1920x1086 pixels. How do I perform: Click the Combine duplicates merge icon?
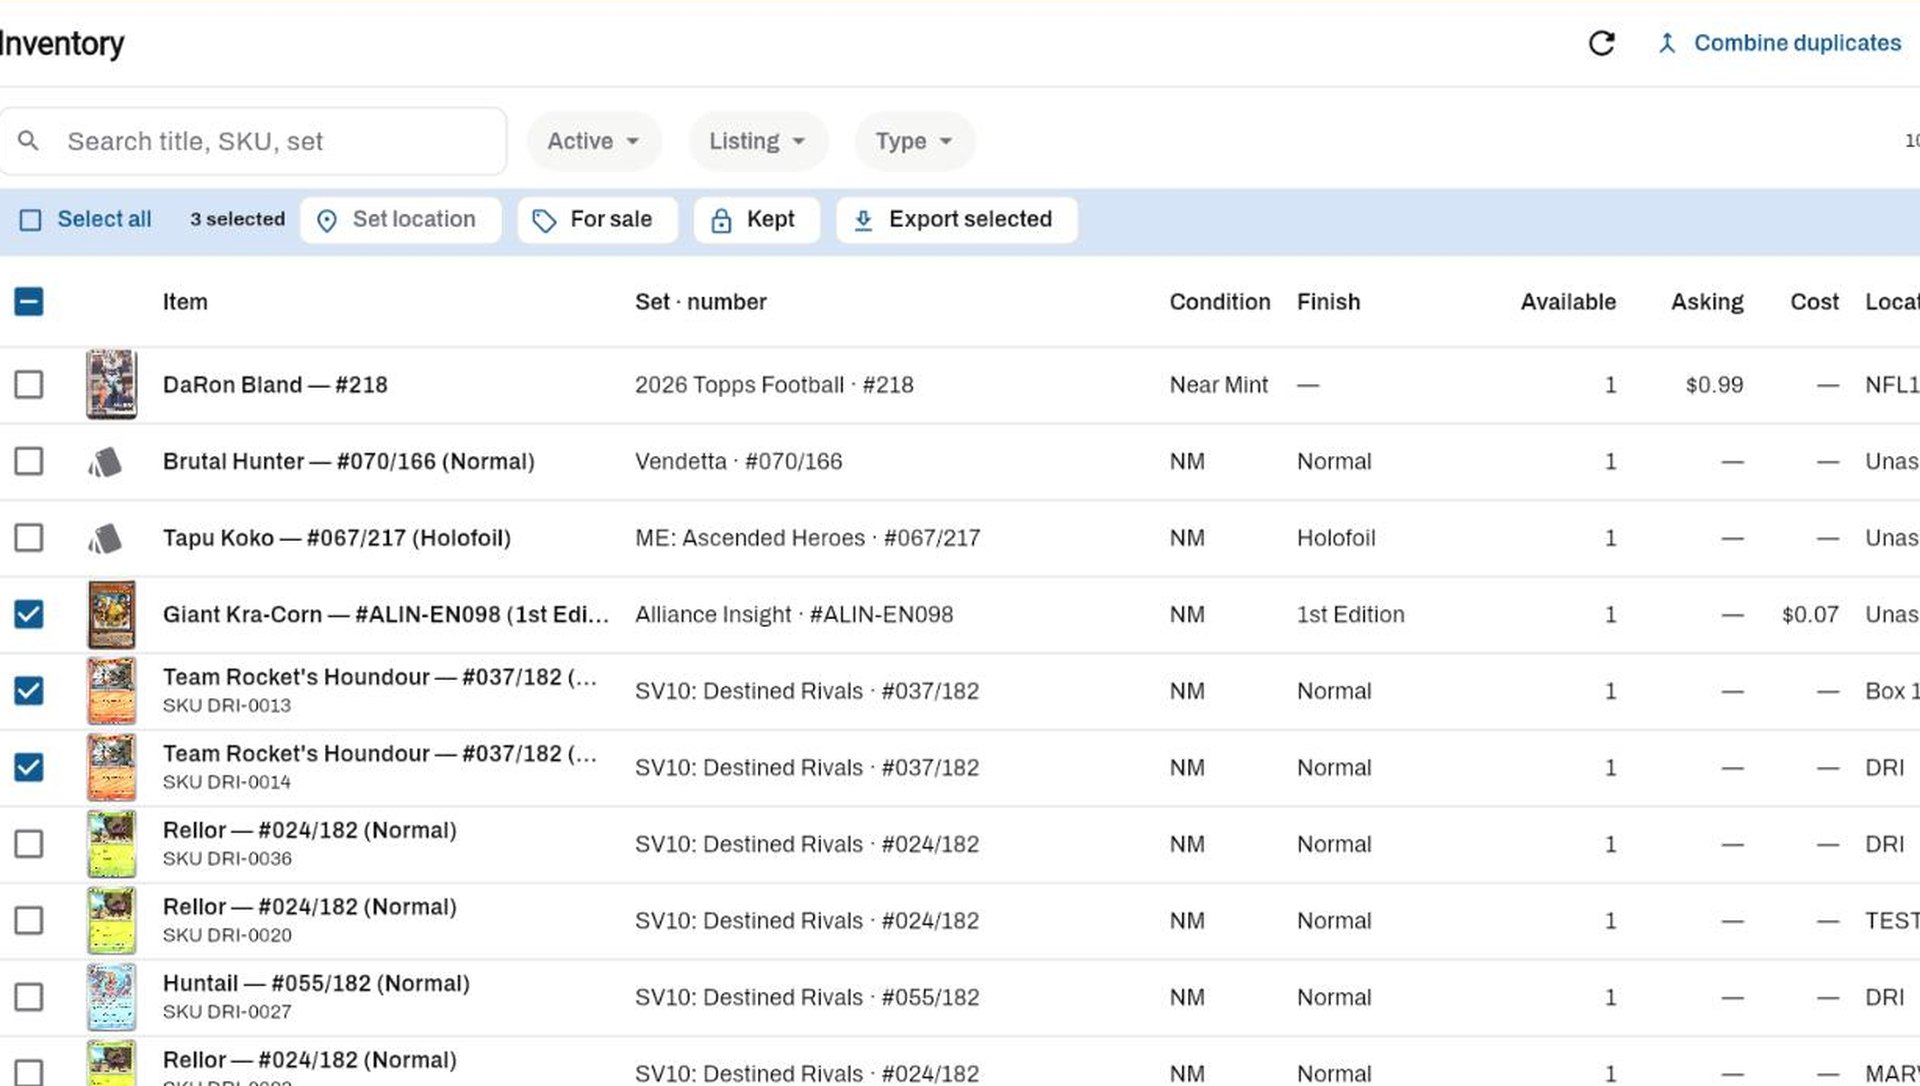tap(1666, 43)
